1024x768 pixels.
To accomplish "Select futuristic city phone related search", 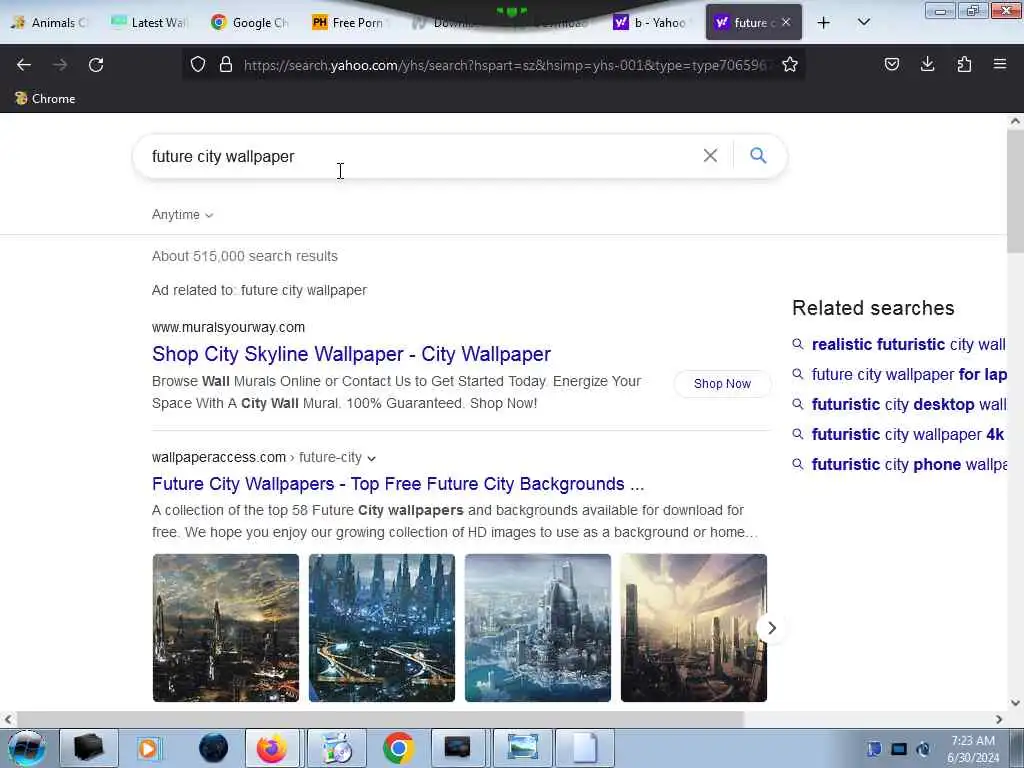I will pyautogui.click(x=908, y=464).
